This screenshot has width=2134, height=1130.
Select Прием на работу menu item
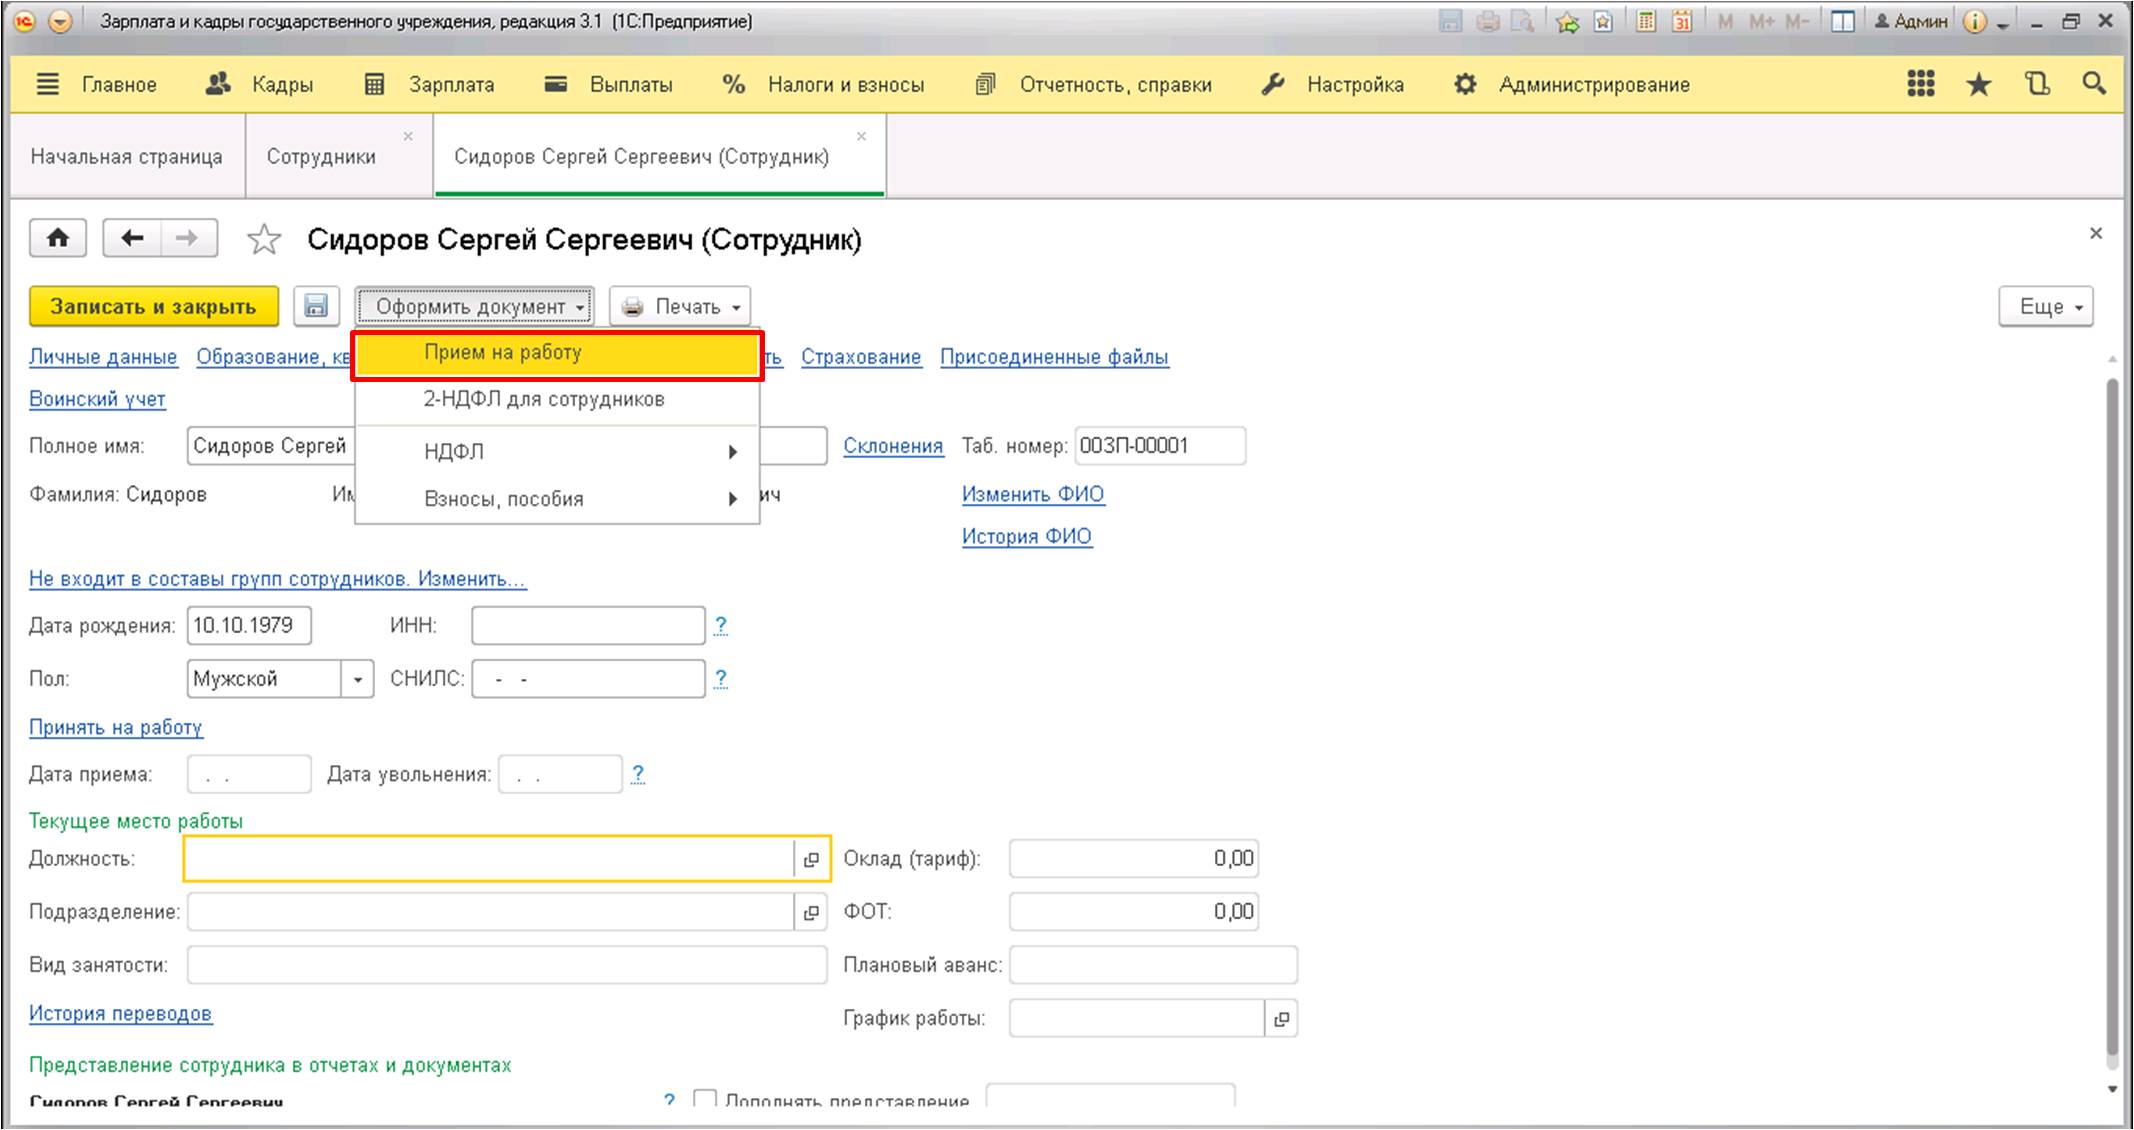point(557,353)
